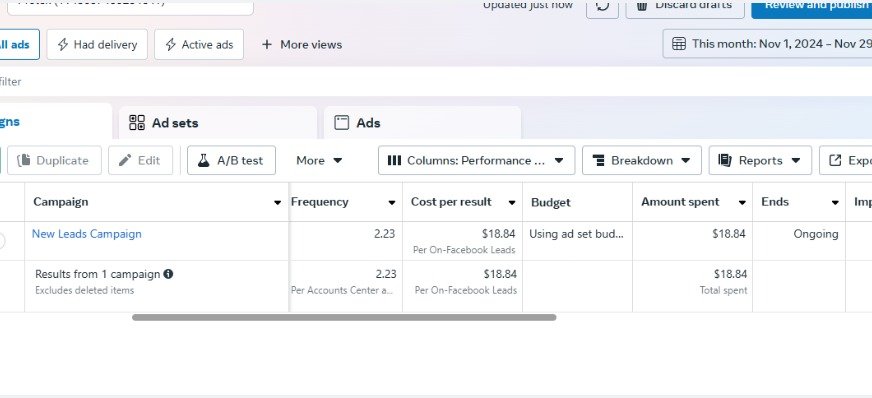
Task: Open the New Leads Campaign link
Action: click(87, 233)
